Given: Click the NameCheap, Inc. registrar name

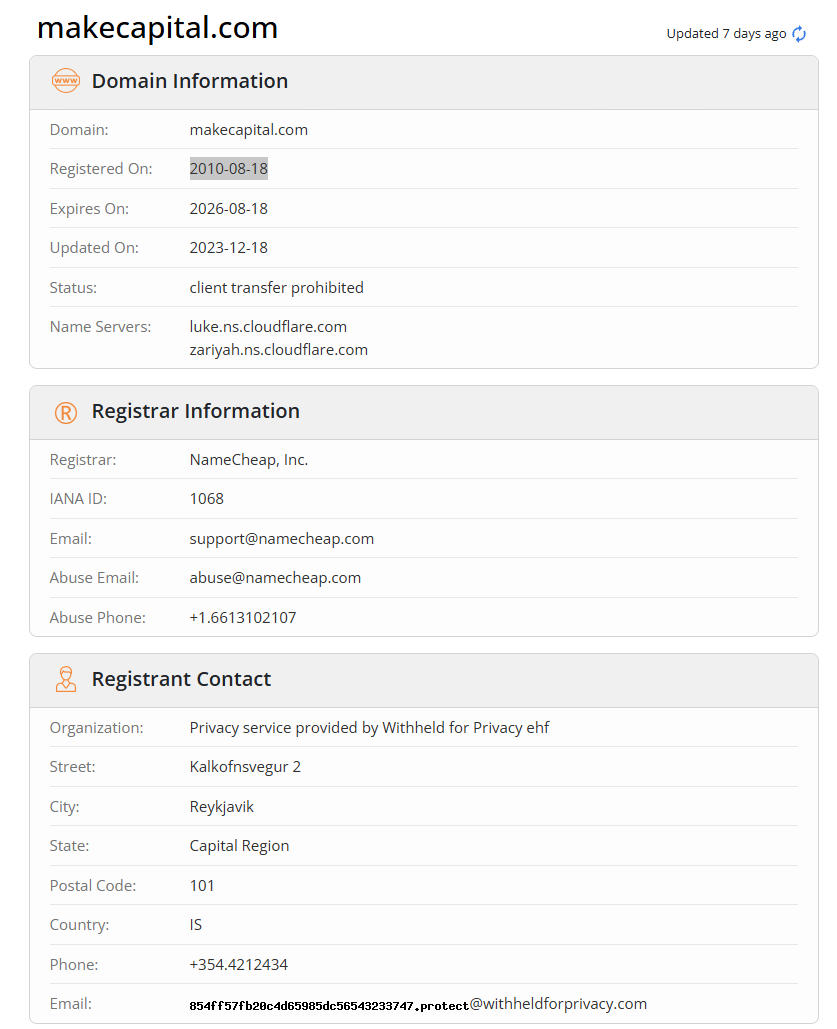Looking at the screenshot, I should coord(249,460).
